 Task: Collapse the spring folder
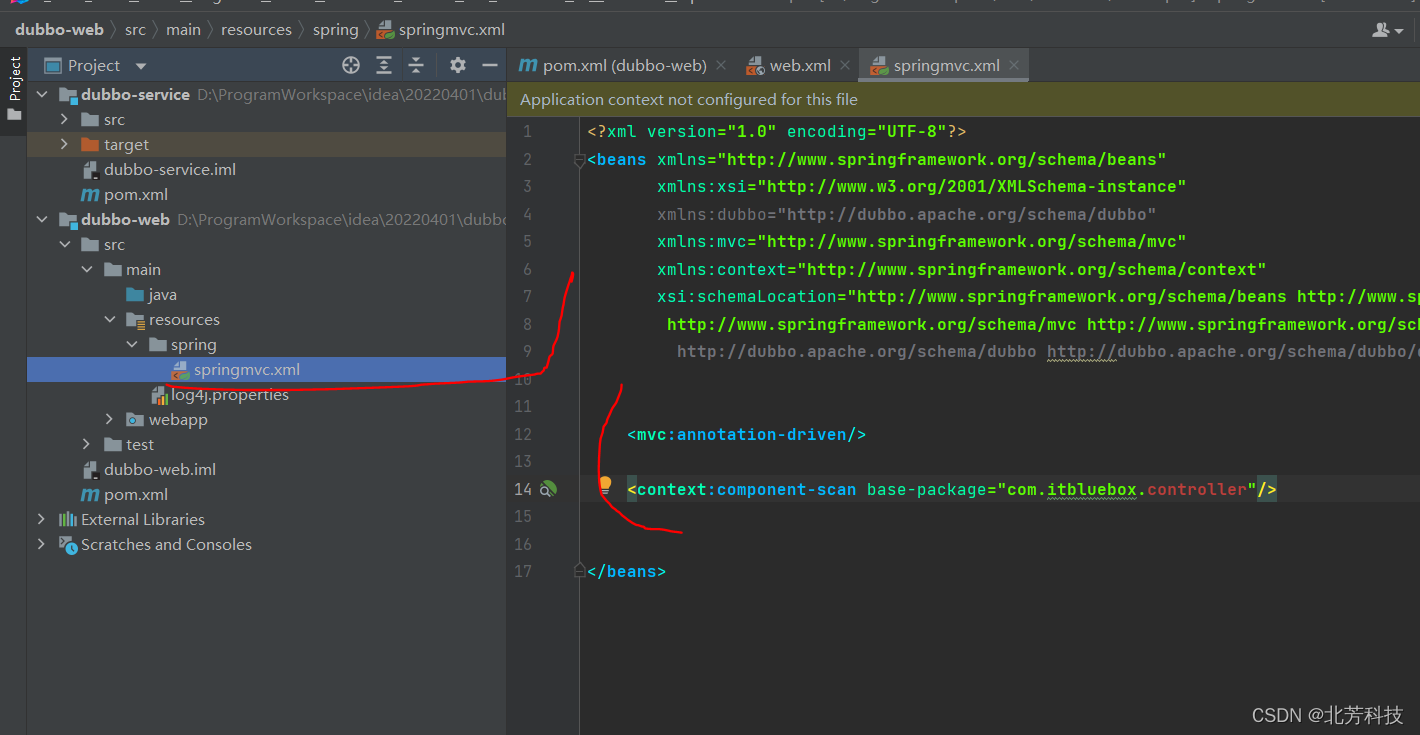coord(132,344)
